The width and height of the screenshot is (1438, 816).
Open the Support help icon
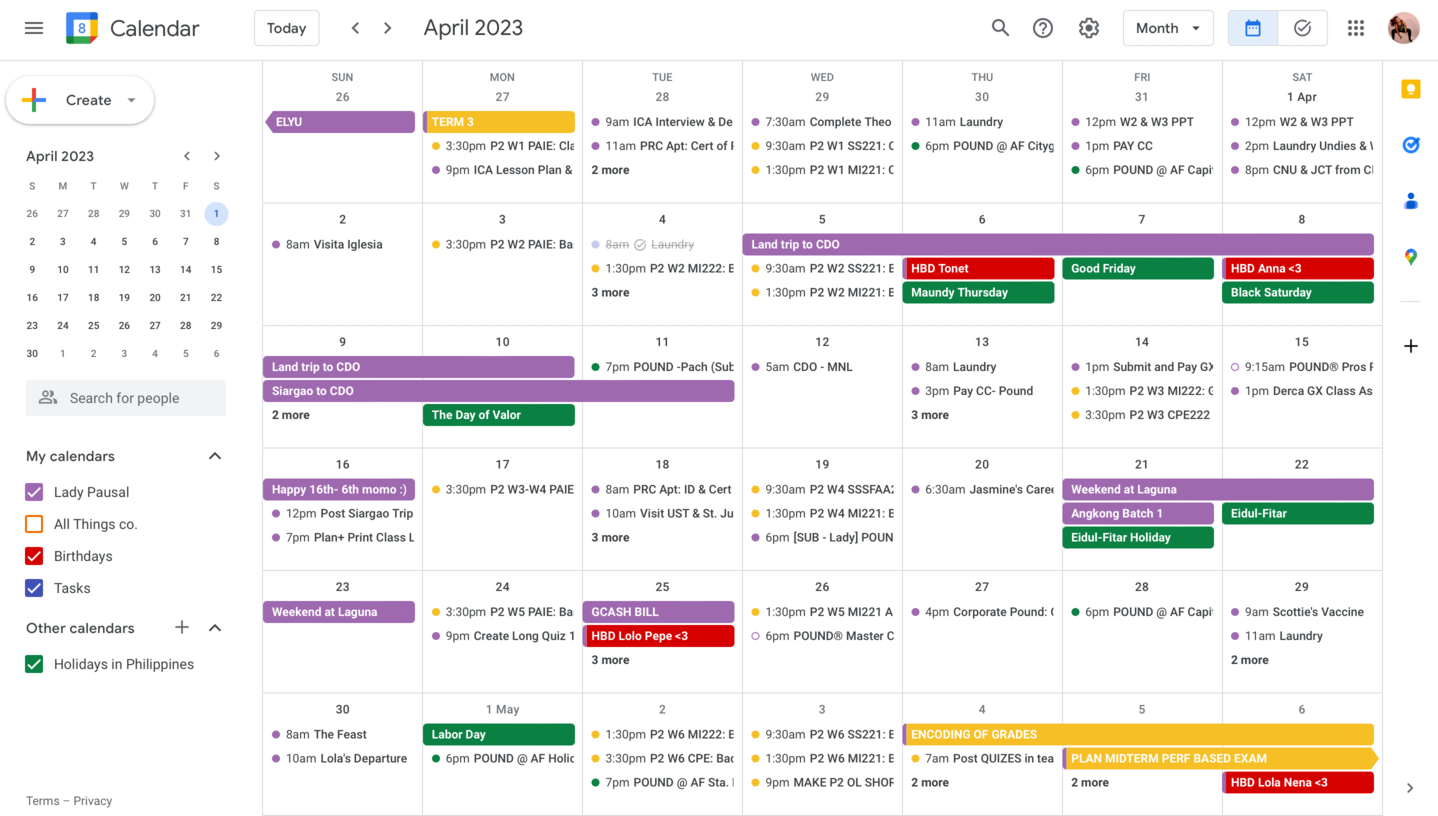[x=1043, y=28]
